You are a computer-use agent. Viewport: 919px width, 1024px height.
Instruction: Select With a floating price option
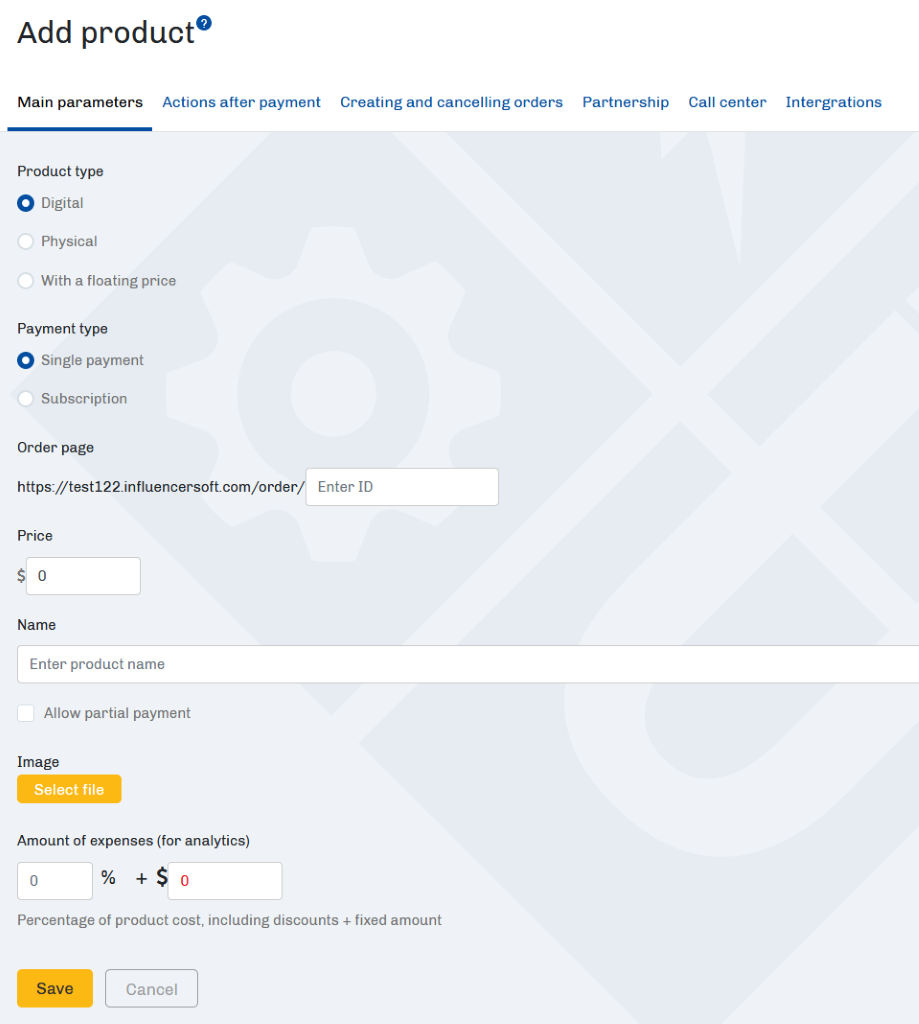click(26, 281)
